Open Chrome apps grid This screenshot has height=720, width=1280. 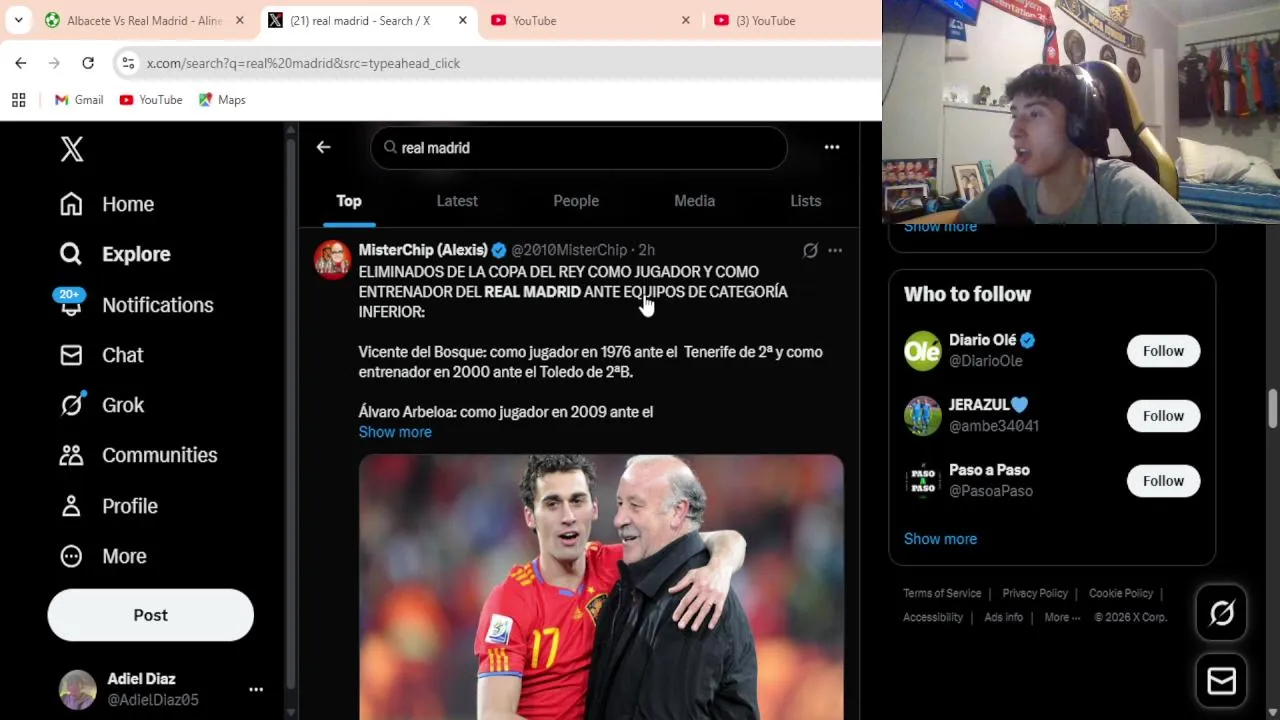pyautogui.click(x=18, y=100)
